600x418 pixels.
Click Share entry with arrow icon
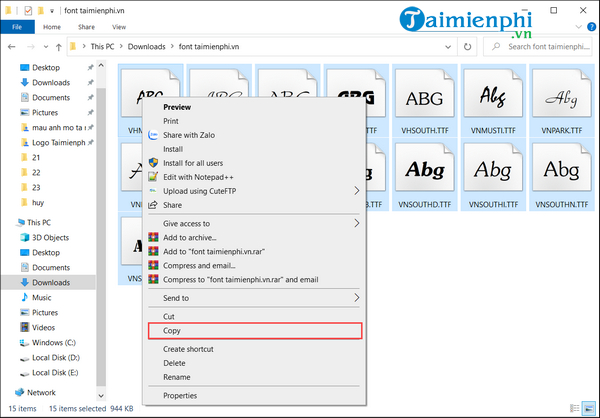[254, 205]
